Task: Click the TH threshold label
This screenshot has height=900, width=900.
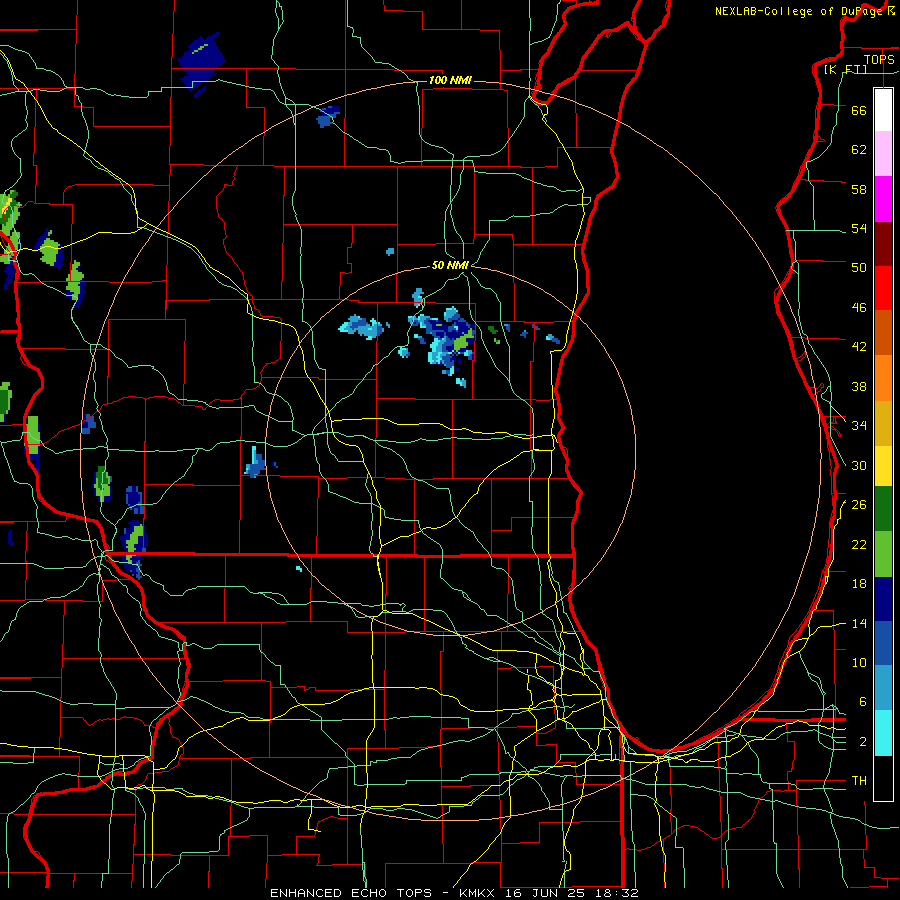Action: click(859, 781)
